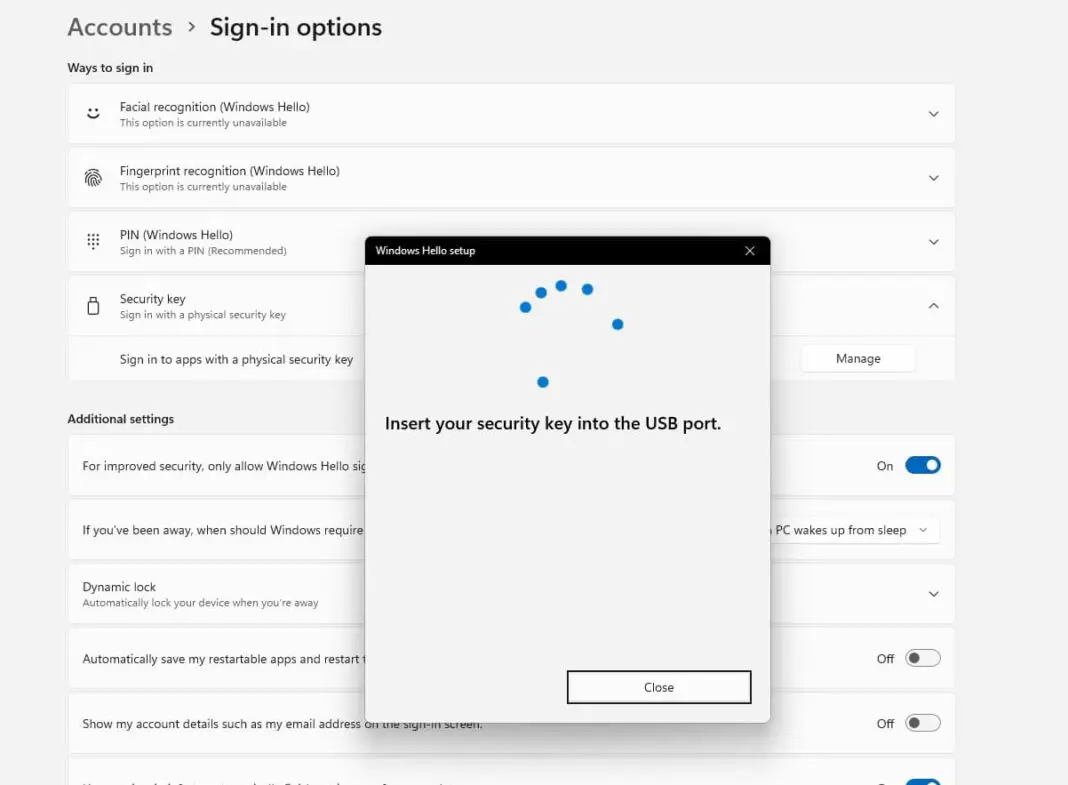Click the Facial recognition face icon

[x=93, y=112]
